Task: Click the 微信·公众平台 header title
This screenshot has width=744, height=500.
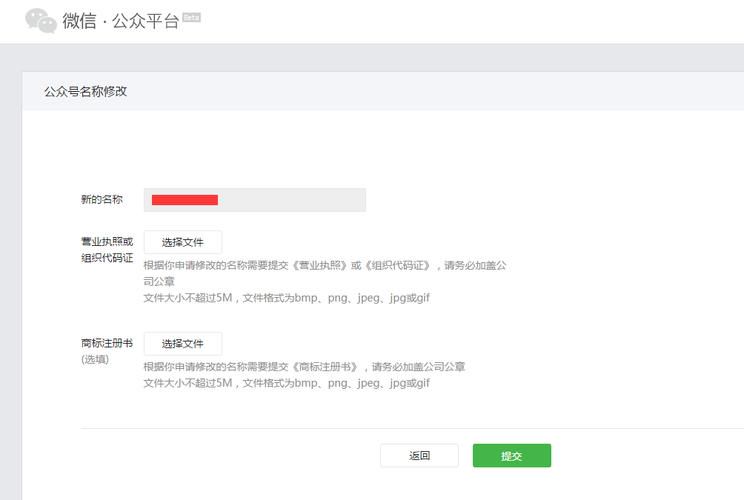Action: click(121, 21)
